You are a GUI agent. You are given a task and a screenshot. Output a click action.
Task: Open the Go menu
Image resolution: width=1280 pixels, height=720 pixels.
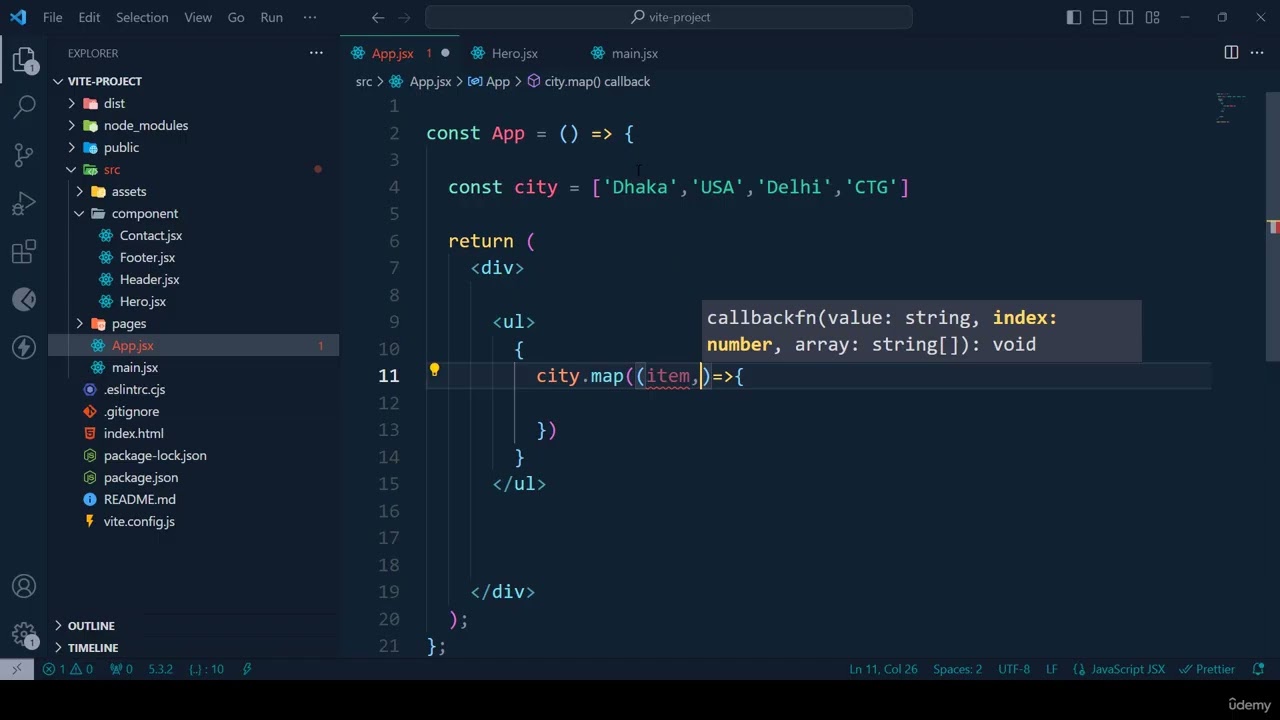236,17
